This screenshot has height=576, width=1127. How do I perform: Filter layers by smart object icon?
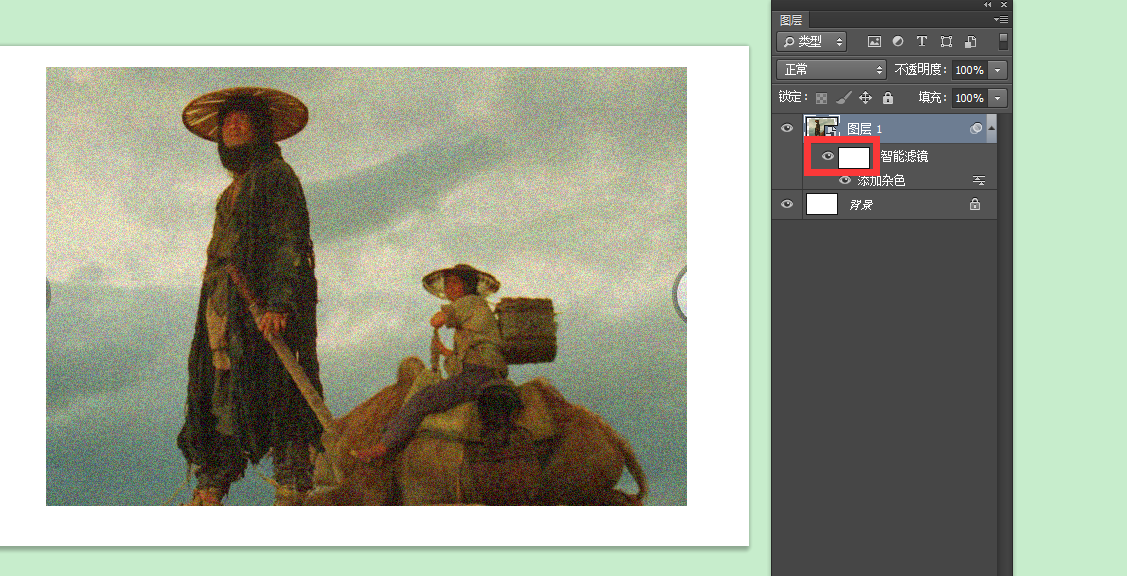pyautogui.click(x=970, y=42)
